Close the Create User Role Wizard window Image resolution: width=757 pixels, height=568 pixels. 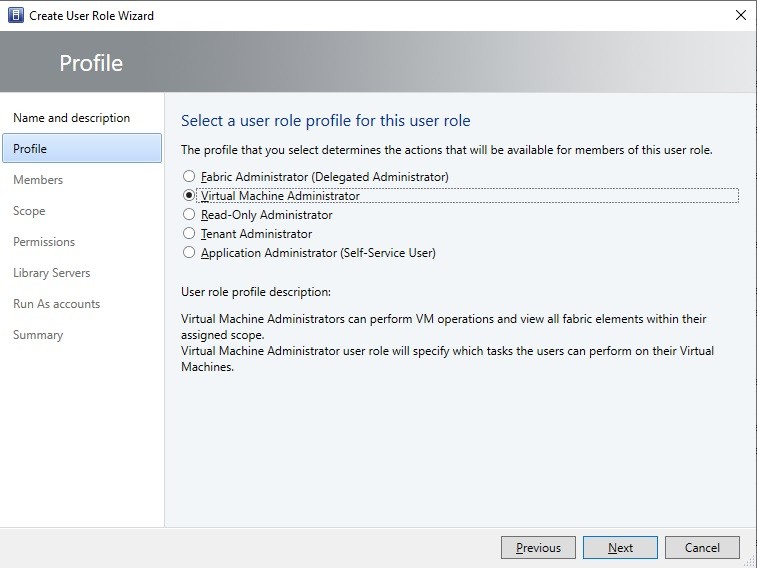tap(741, 15)
